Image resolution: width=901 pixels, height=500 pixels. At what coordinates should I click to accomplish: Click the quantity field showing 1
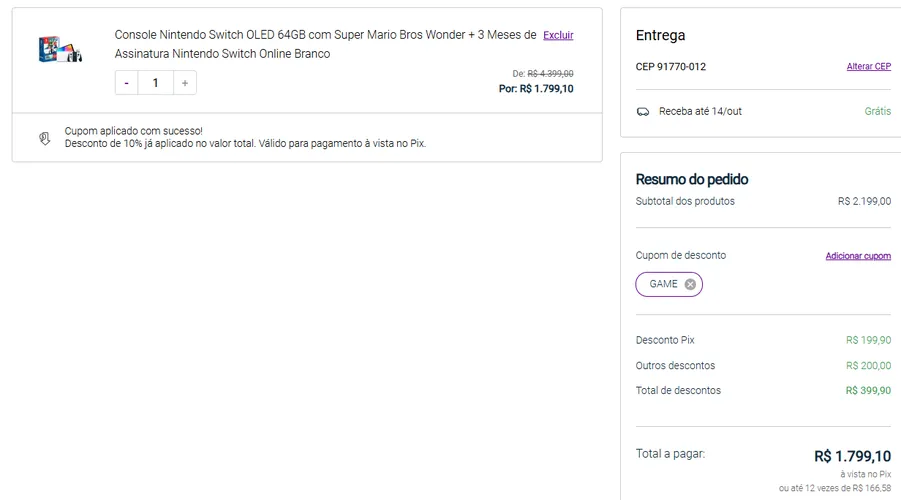tap(155, 83)
